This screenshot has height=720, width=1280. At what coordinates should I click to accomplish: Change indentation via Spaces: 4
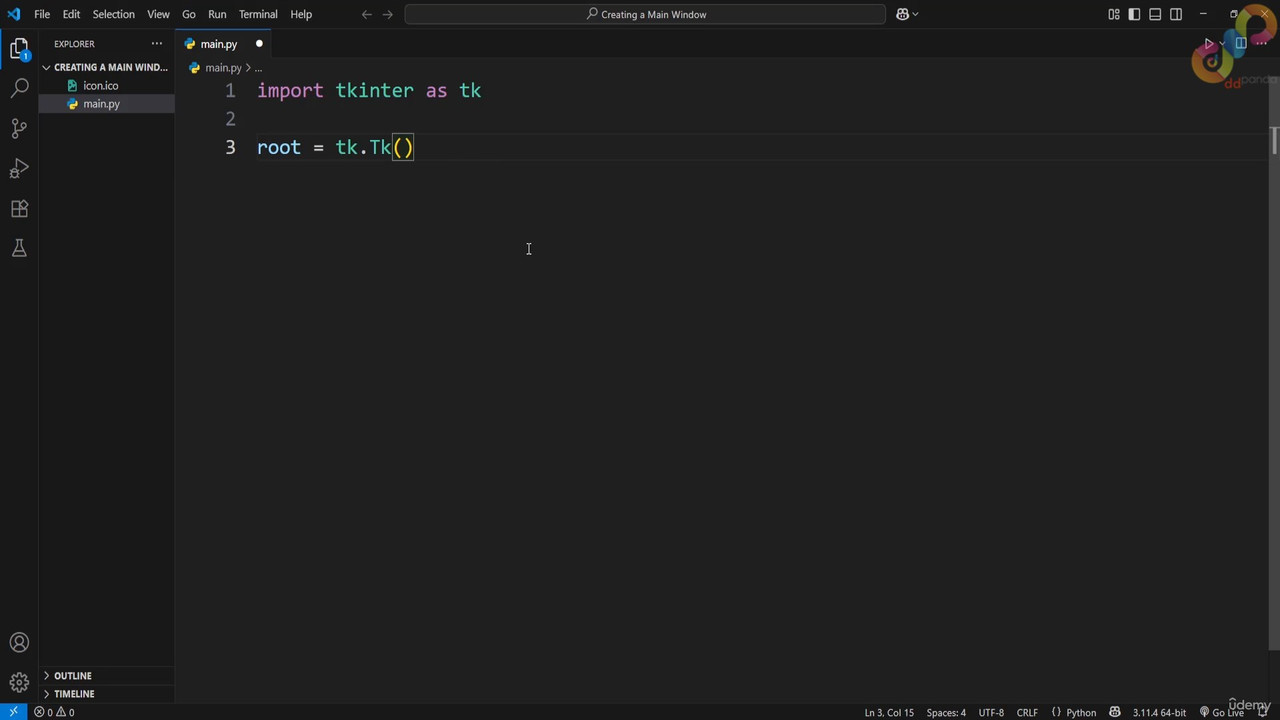click(x=946, y=712)
